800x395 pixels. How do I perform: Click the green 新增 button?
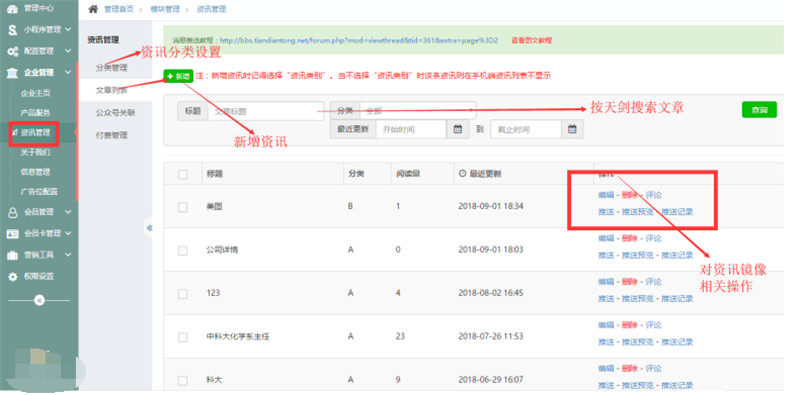178,76
